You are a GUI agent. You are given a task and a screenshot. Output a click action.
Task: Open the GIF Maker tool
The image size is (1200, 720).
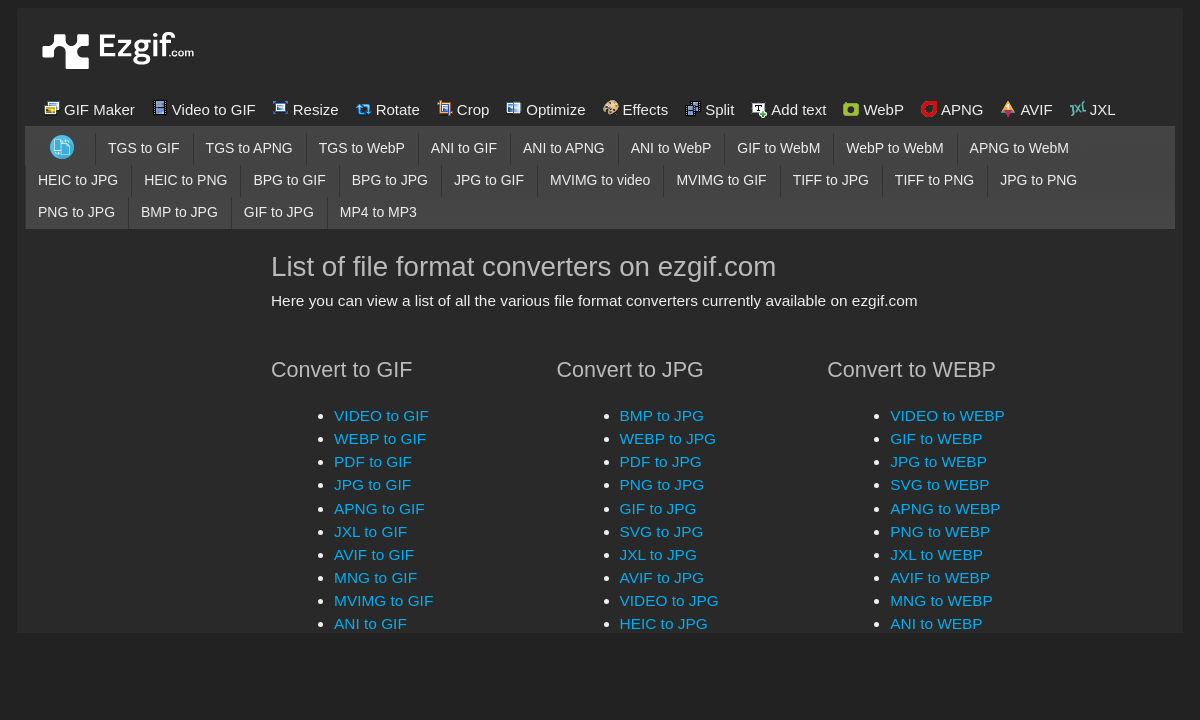89,109
